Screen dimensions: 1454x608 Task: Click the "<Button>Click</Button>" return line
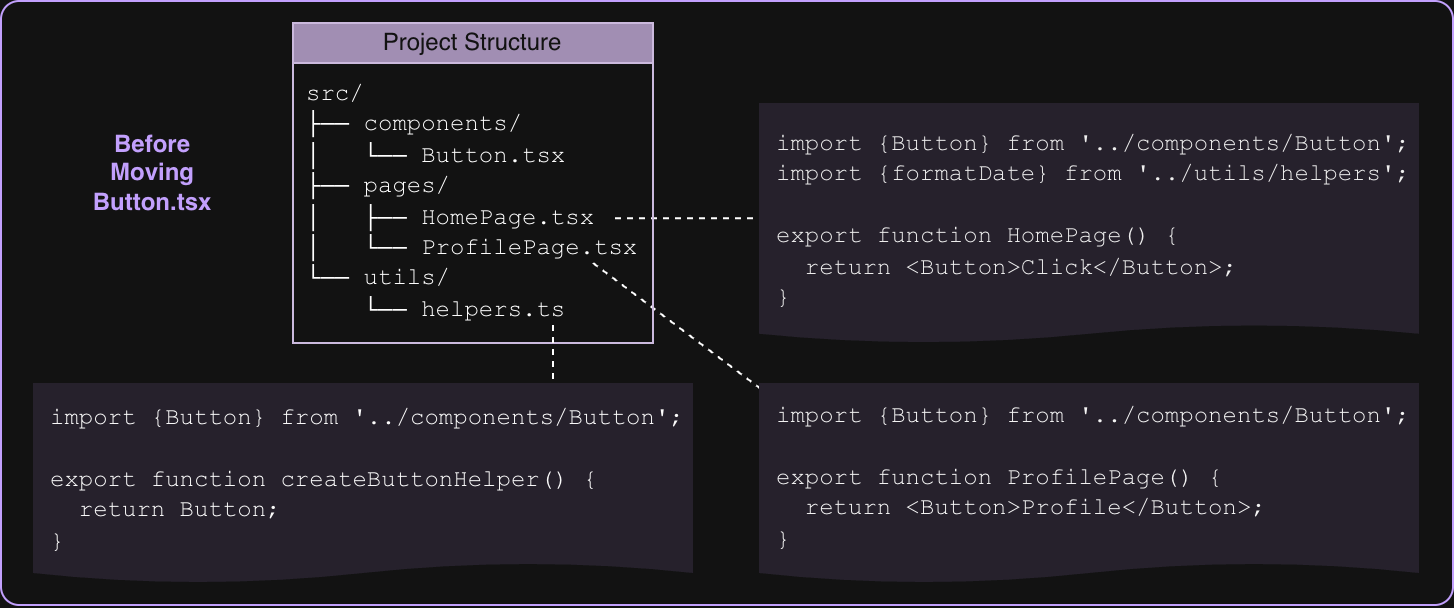coord(1020,268)
